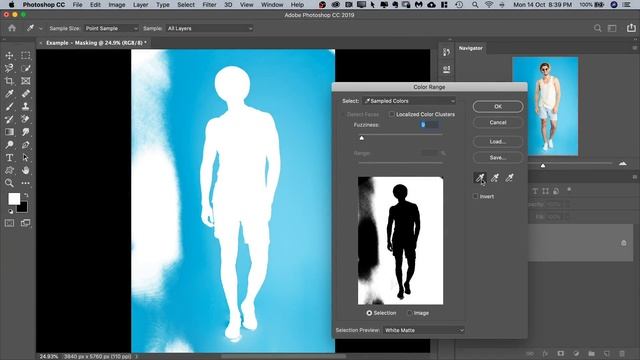This screenshot has width=640, height=360.
Task: Open the Sample Size Point Sample dropdown
Action: (x=111, y=28)
